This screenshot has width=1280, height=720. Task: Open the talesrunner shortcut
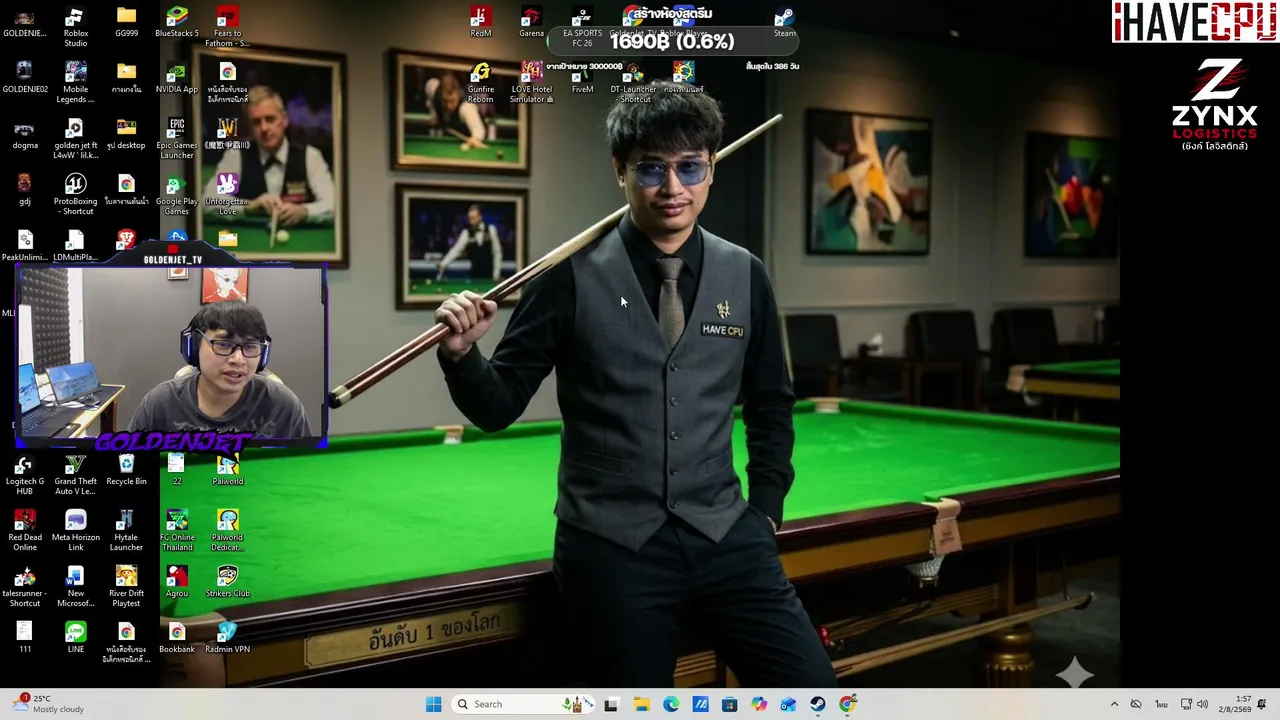point(25,587)
